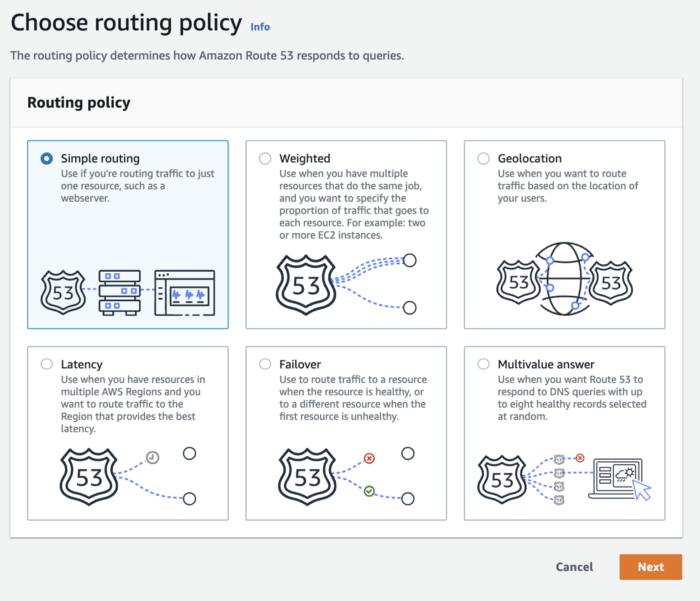Click the Next button
Image resolution: width=700 pixels, height=601 pixels.
(650, 567)
